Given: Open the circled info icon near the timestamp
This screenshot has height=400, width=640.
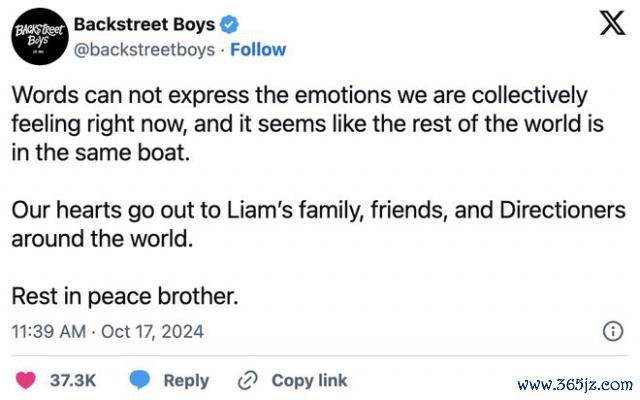Looking at the screenshot, I should [613, 331].
